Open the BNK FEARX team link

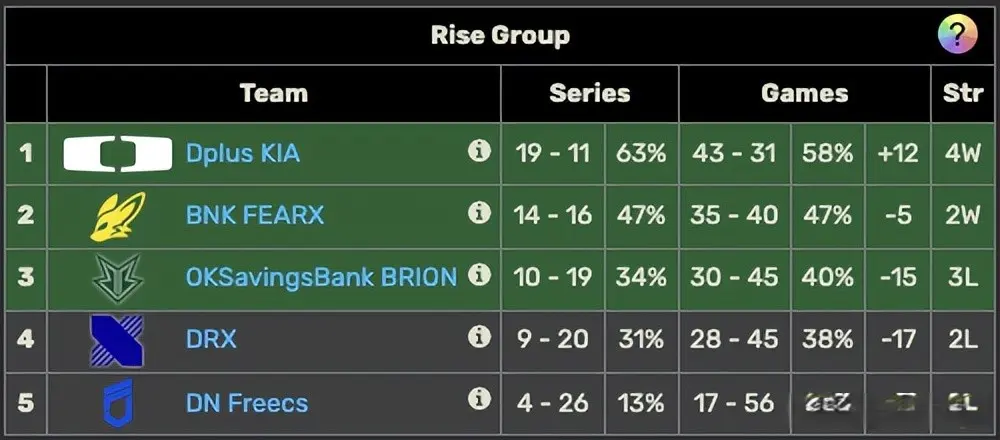[x=255, y=215]
